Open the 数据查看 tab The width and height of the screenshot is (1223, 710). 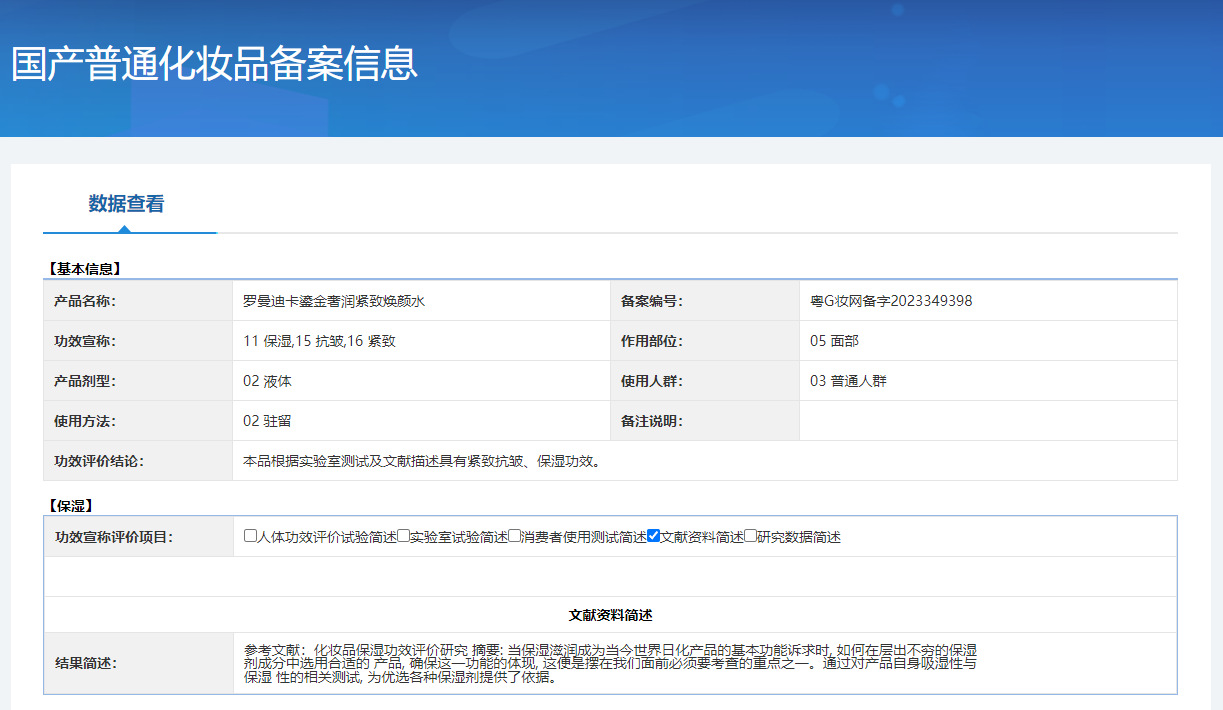coord(126,204)
